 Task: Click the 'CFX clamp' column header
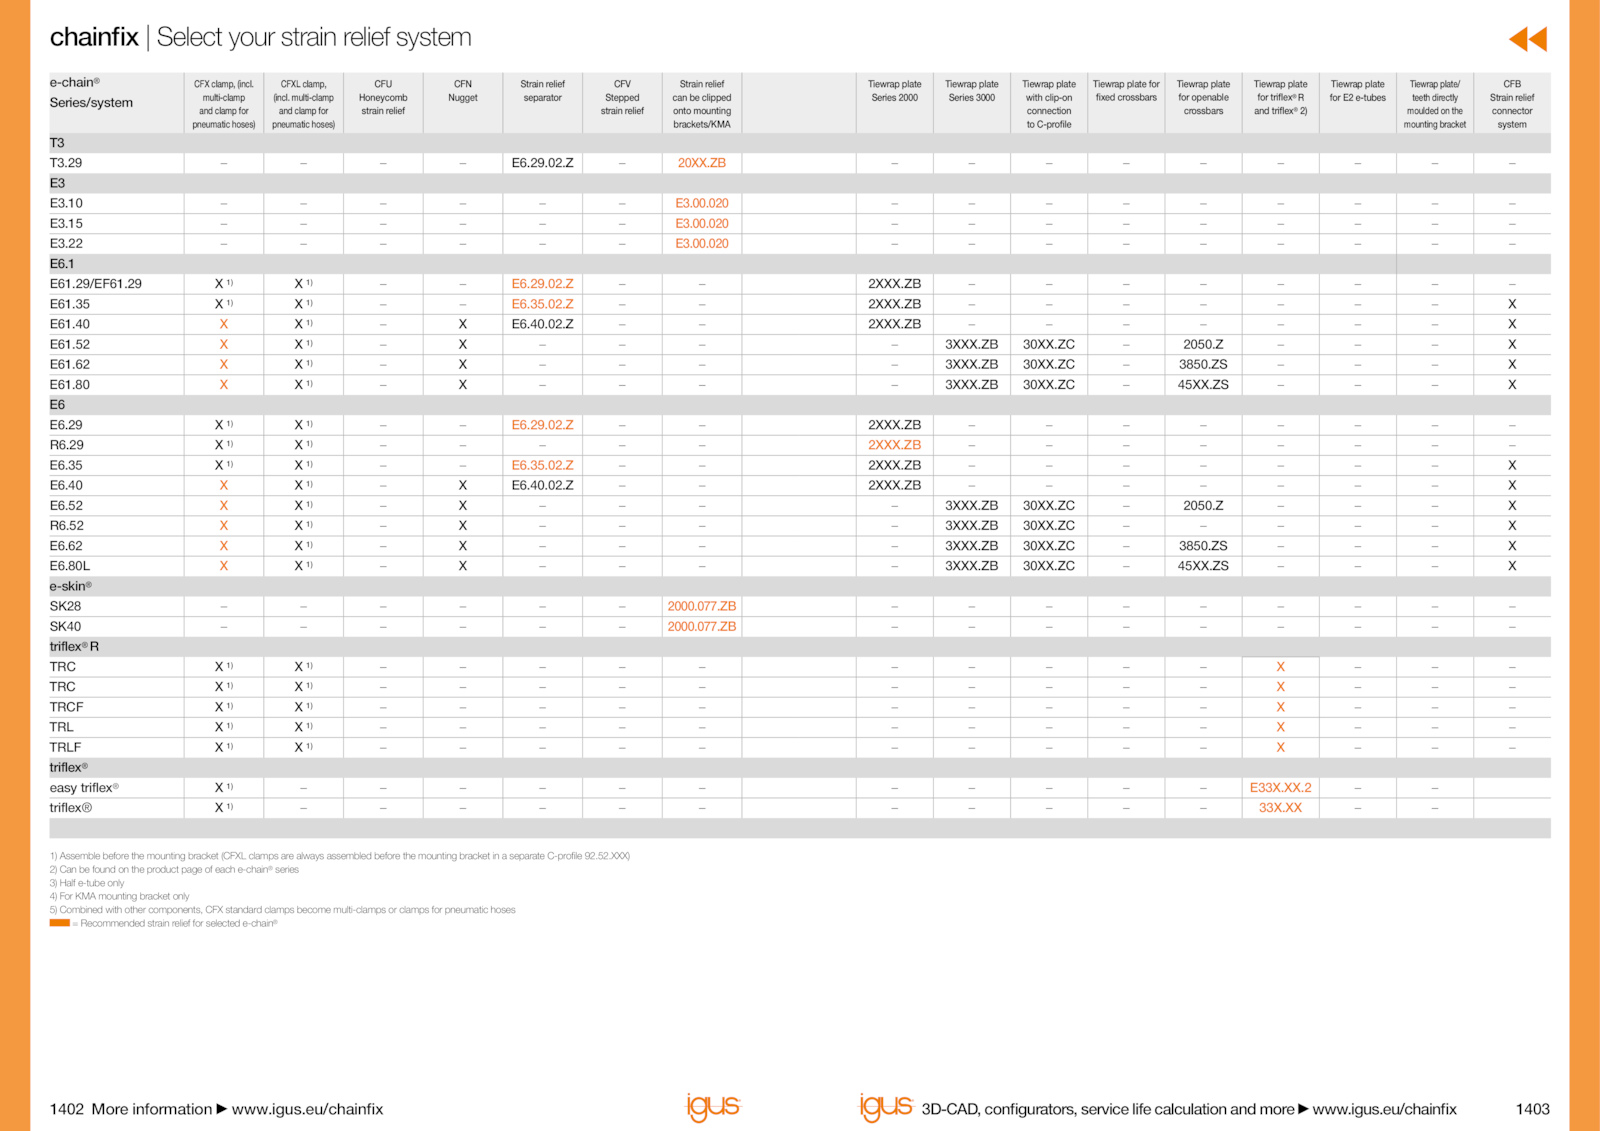coord(224,104)
